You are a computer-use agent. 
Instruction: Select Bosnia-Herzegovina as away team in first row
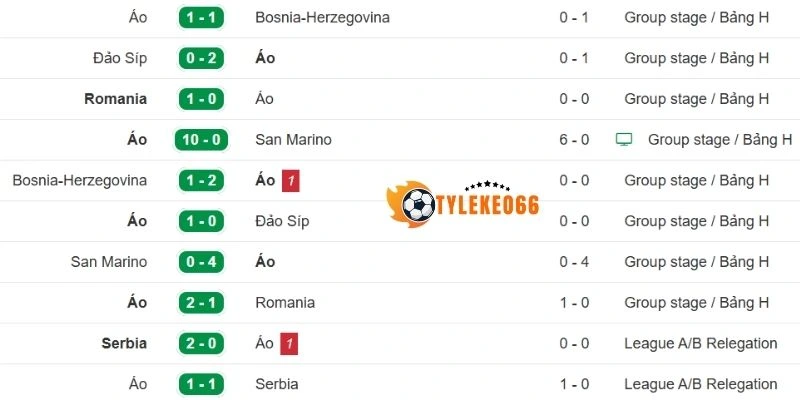pyautogui.click(x=322, y=18)
